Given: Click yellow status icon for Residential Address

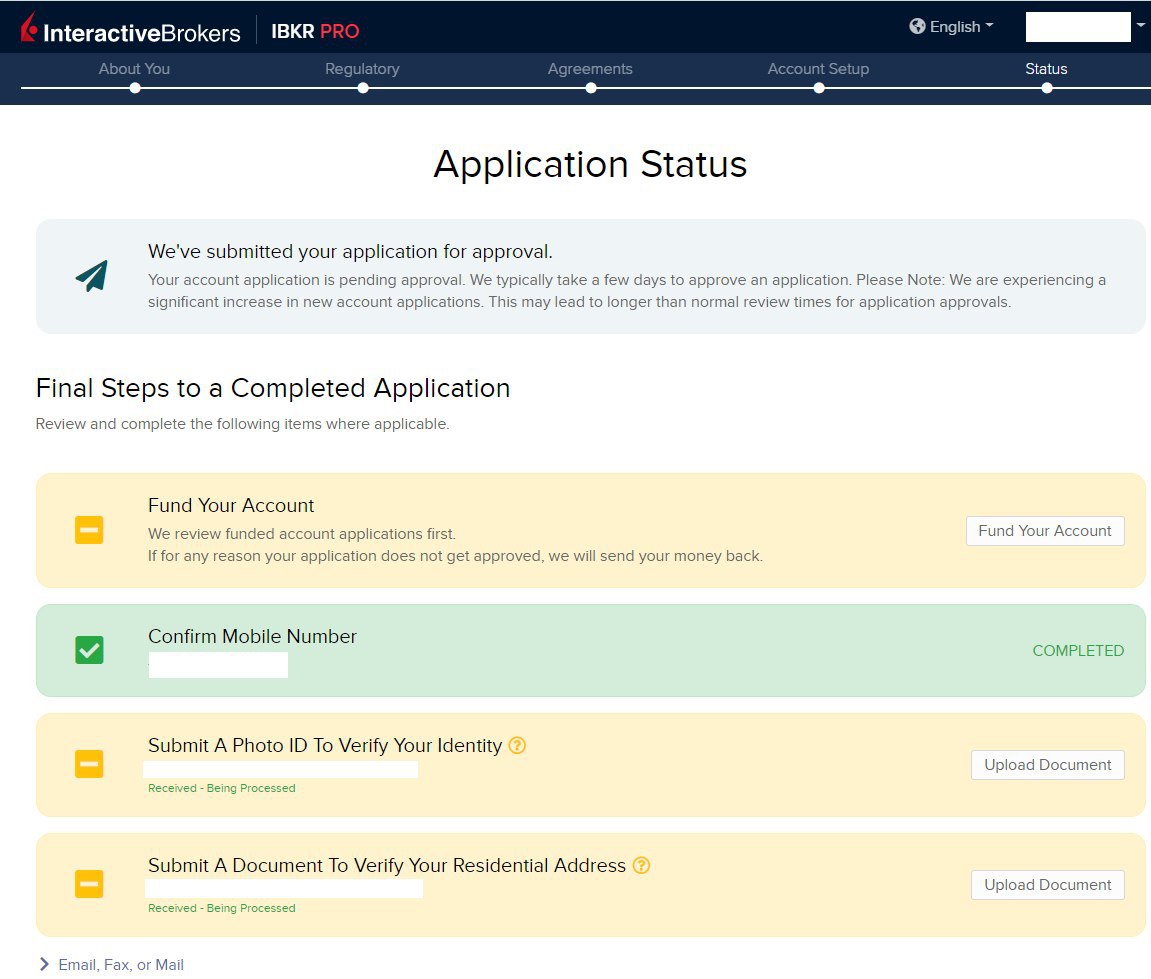Looking at the screenshot, I should coord(89,884).
